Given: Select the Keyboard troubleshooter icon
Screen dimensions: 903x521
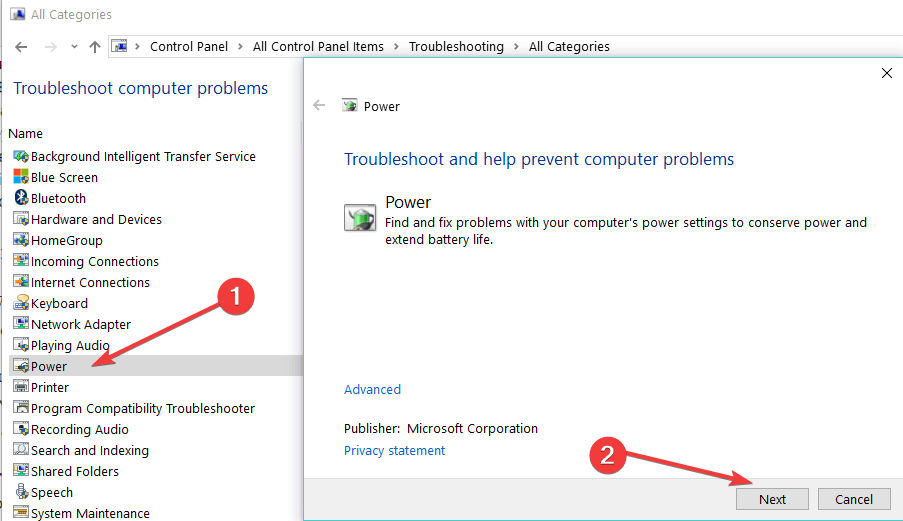Looking at the screenshot, I should pyautogui.click(x=21, y=303).
